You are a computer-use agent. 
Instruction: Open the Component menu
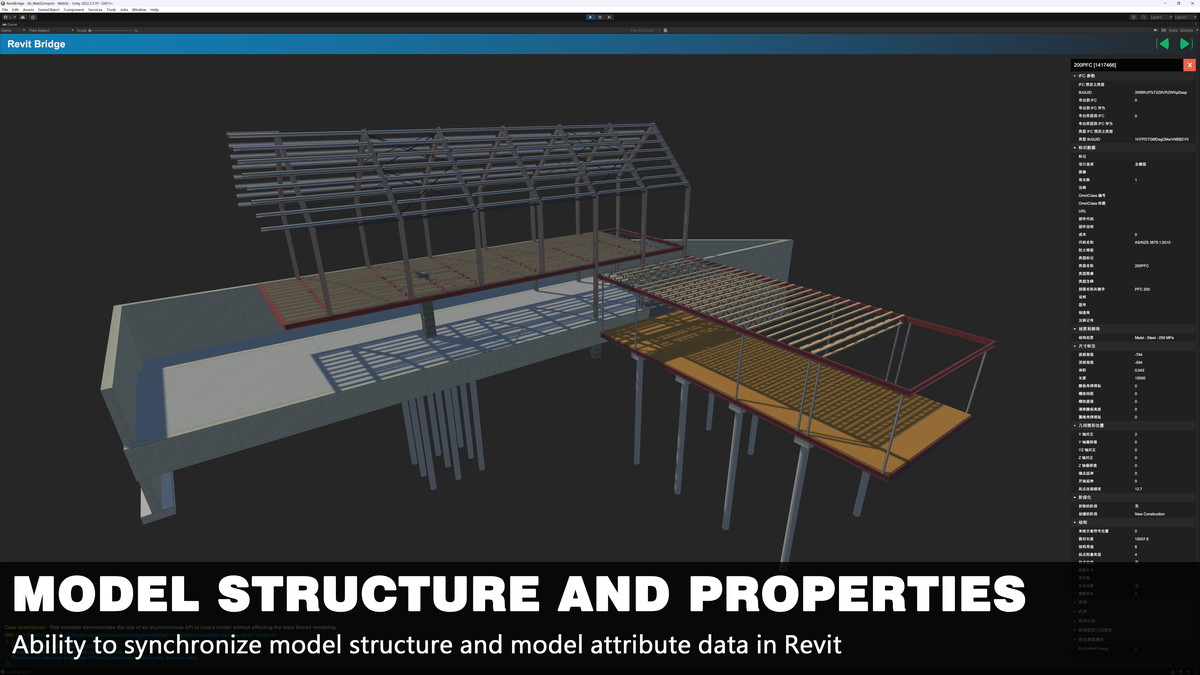[x=74, y=9]
